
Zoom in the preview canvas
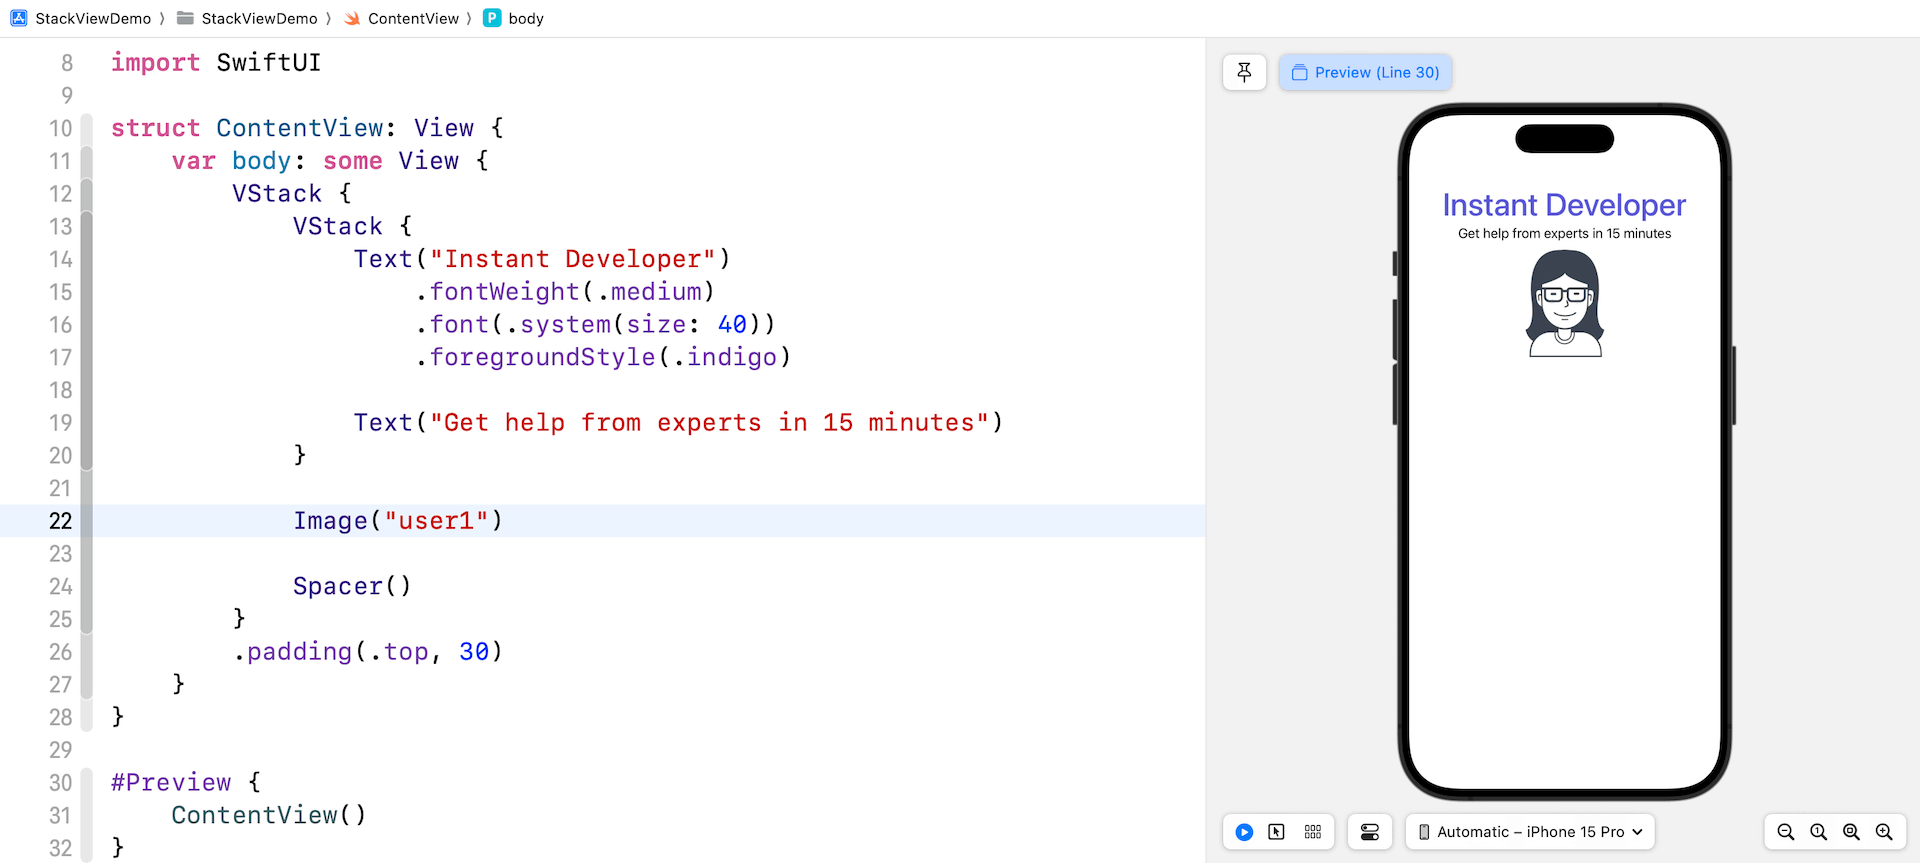coord(1884,832)
